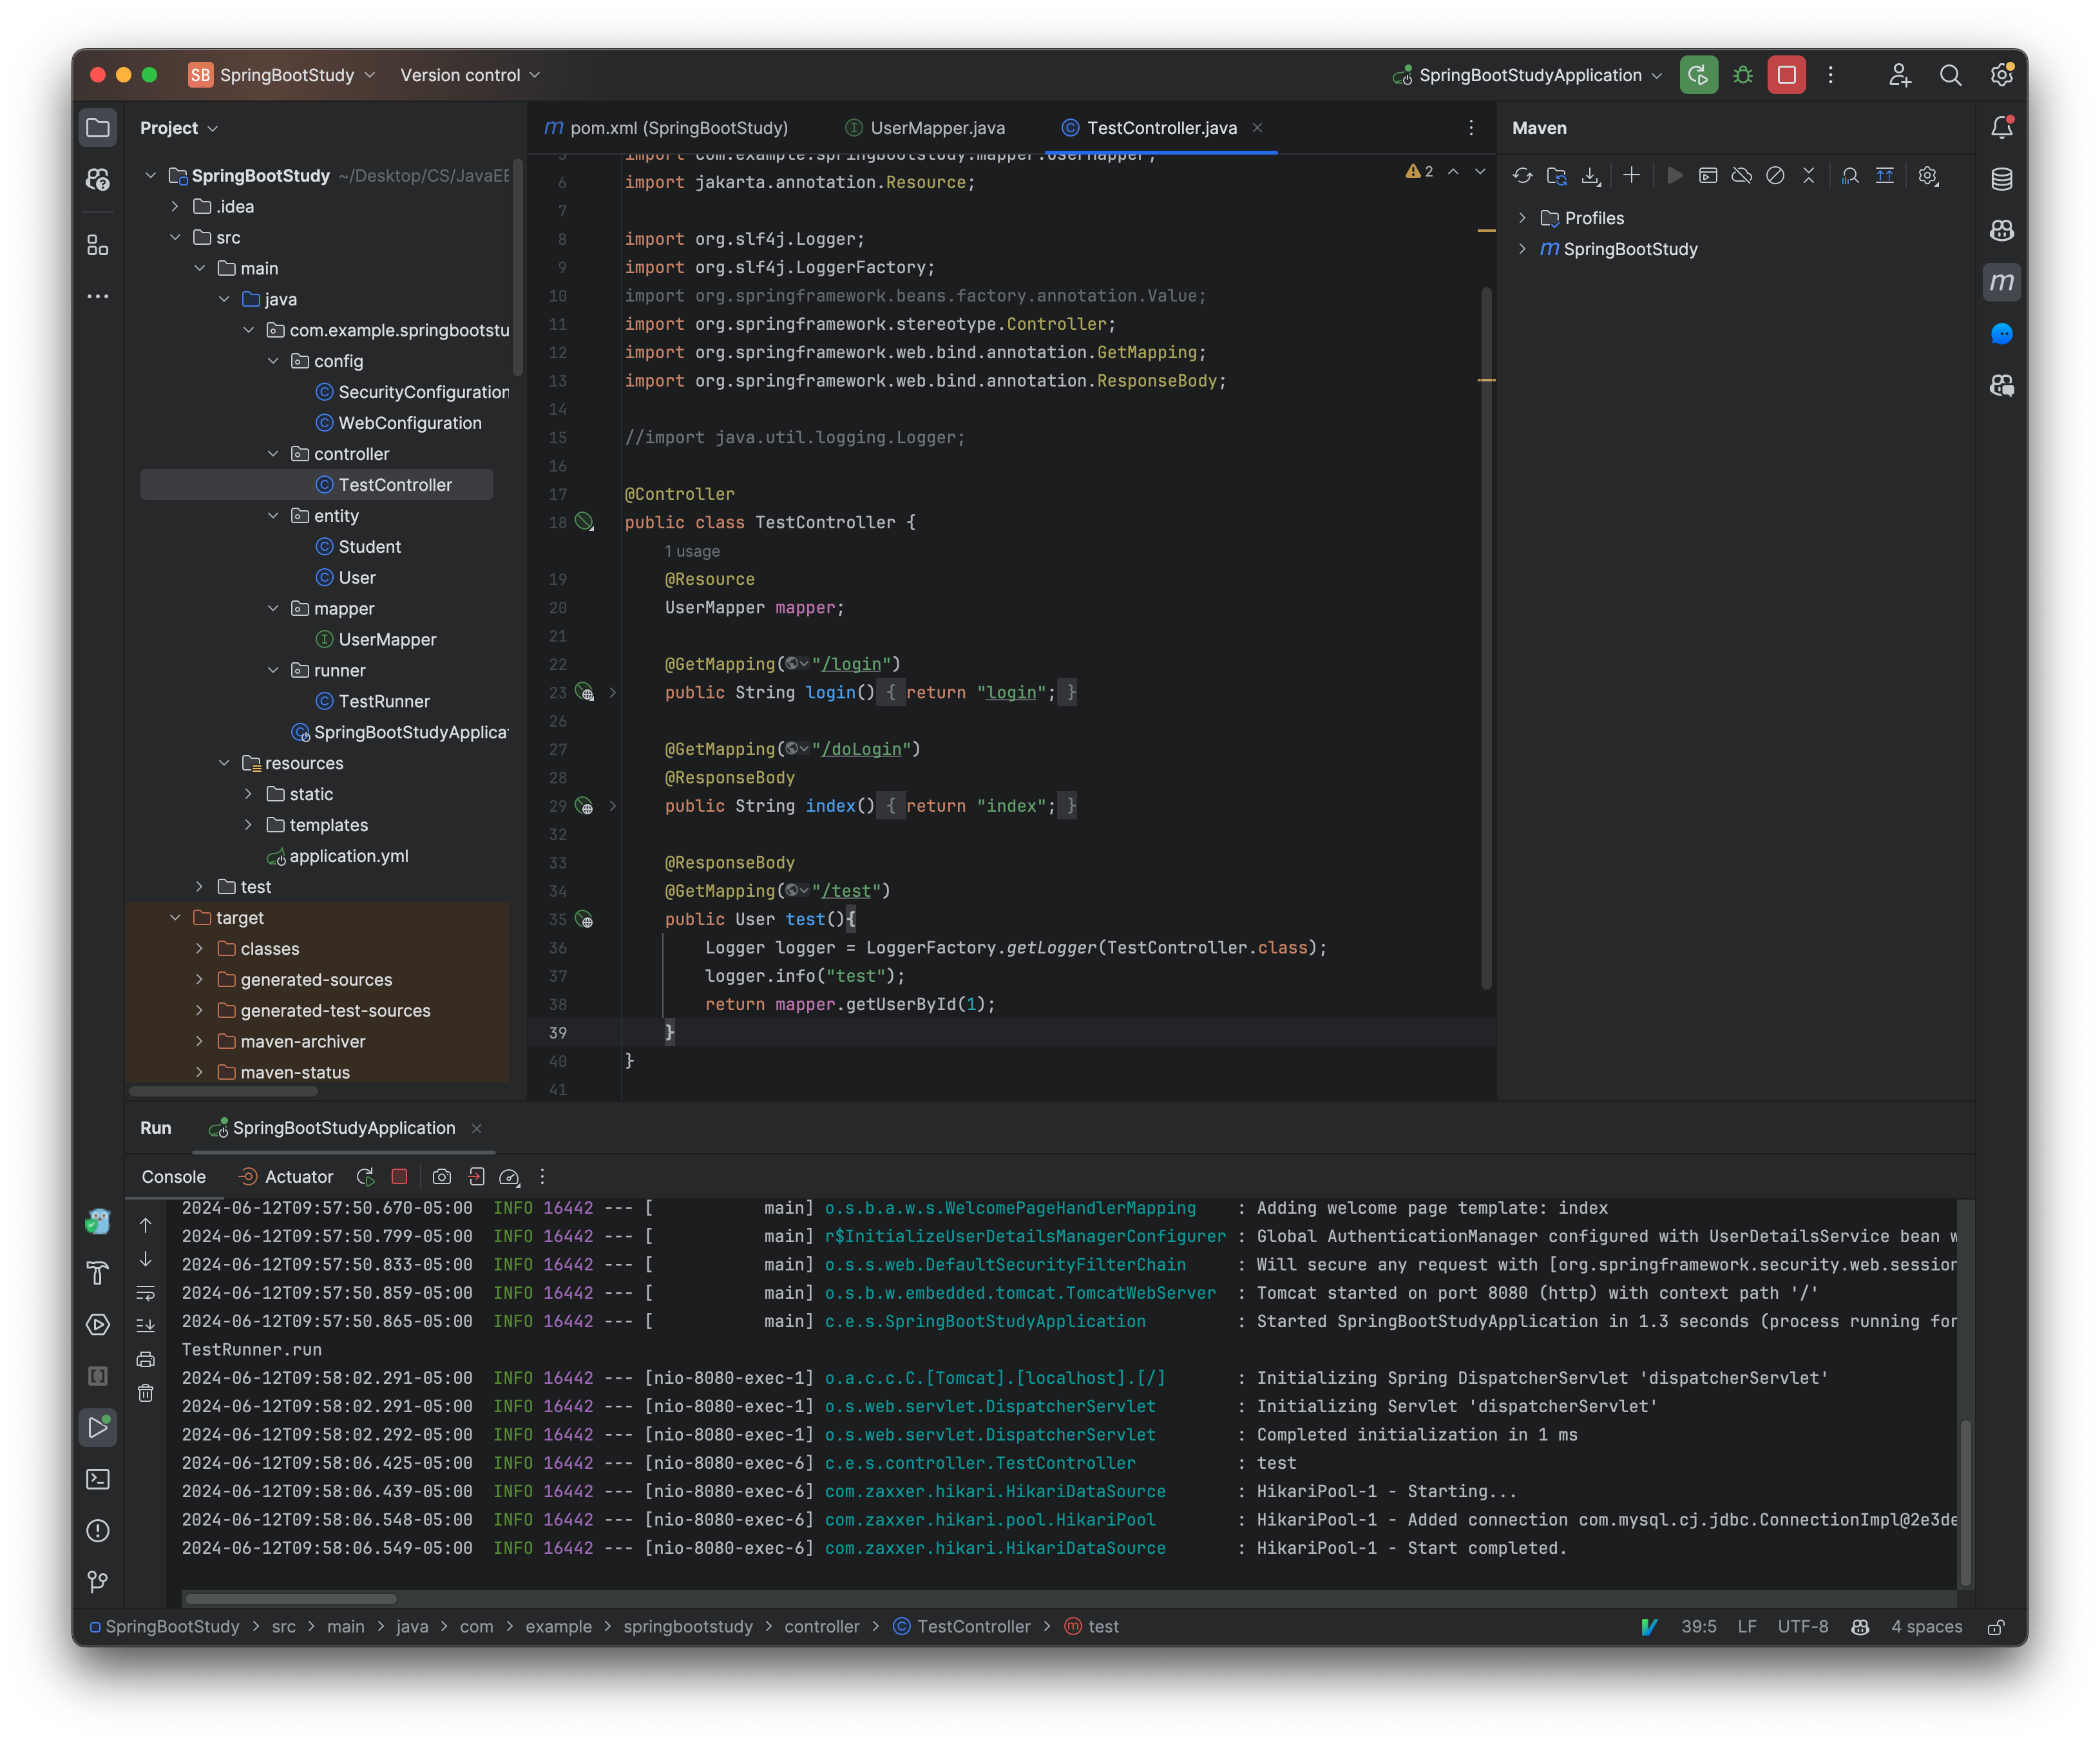Click UTF-8 encoding in status bar
Image resolution: width=2100 pixels, height=1742 pixels.
point(1803,1627)
